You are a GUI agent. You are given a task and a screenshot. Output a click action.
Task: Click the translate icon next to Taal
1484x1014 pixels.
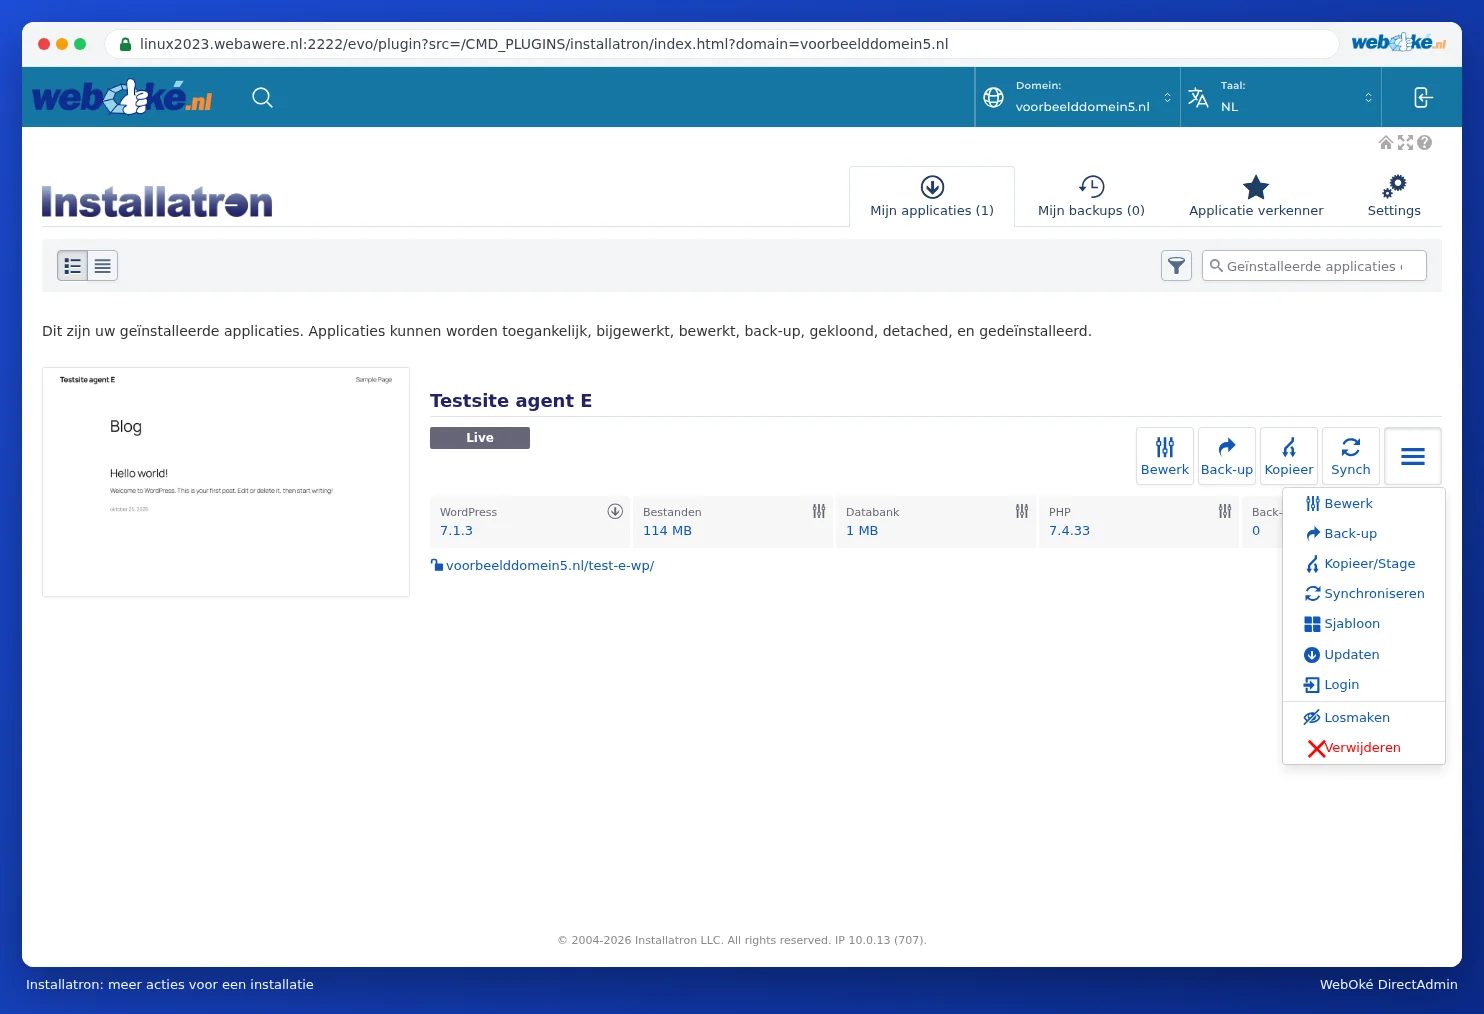pyautogui.click(x=1198, y=97)
